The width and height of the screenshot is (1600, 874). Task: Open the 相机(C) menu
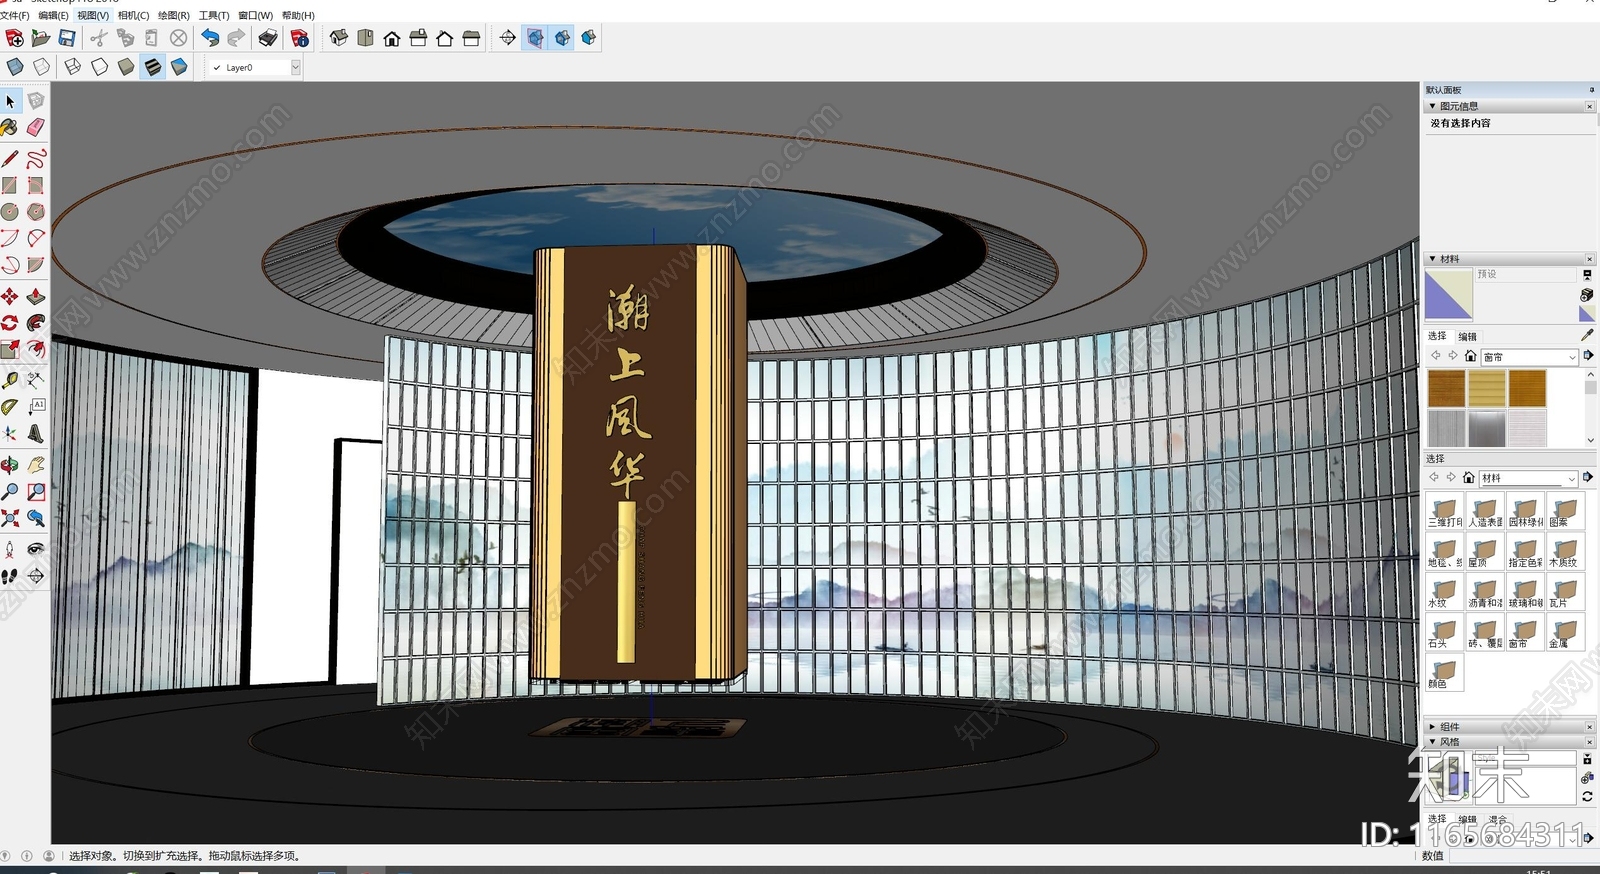click(133, 15)
